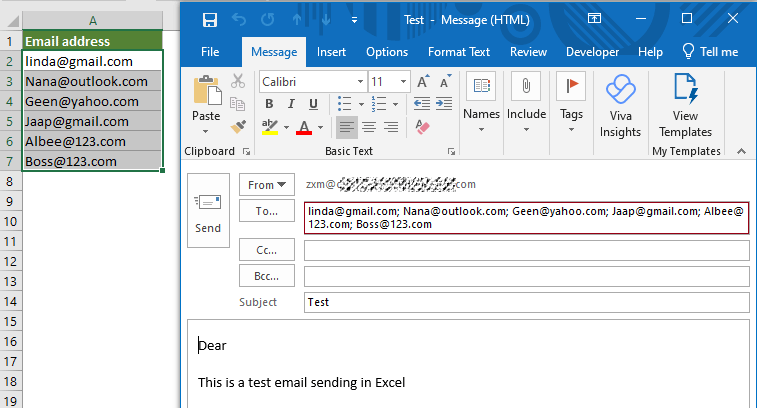Toggle Center paragraph alignment
Screen dimensions: 757x408
(369, 127)
